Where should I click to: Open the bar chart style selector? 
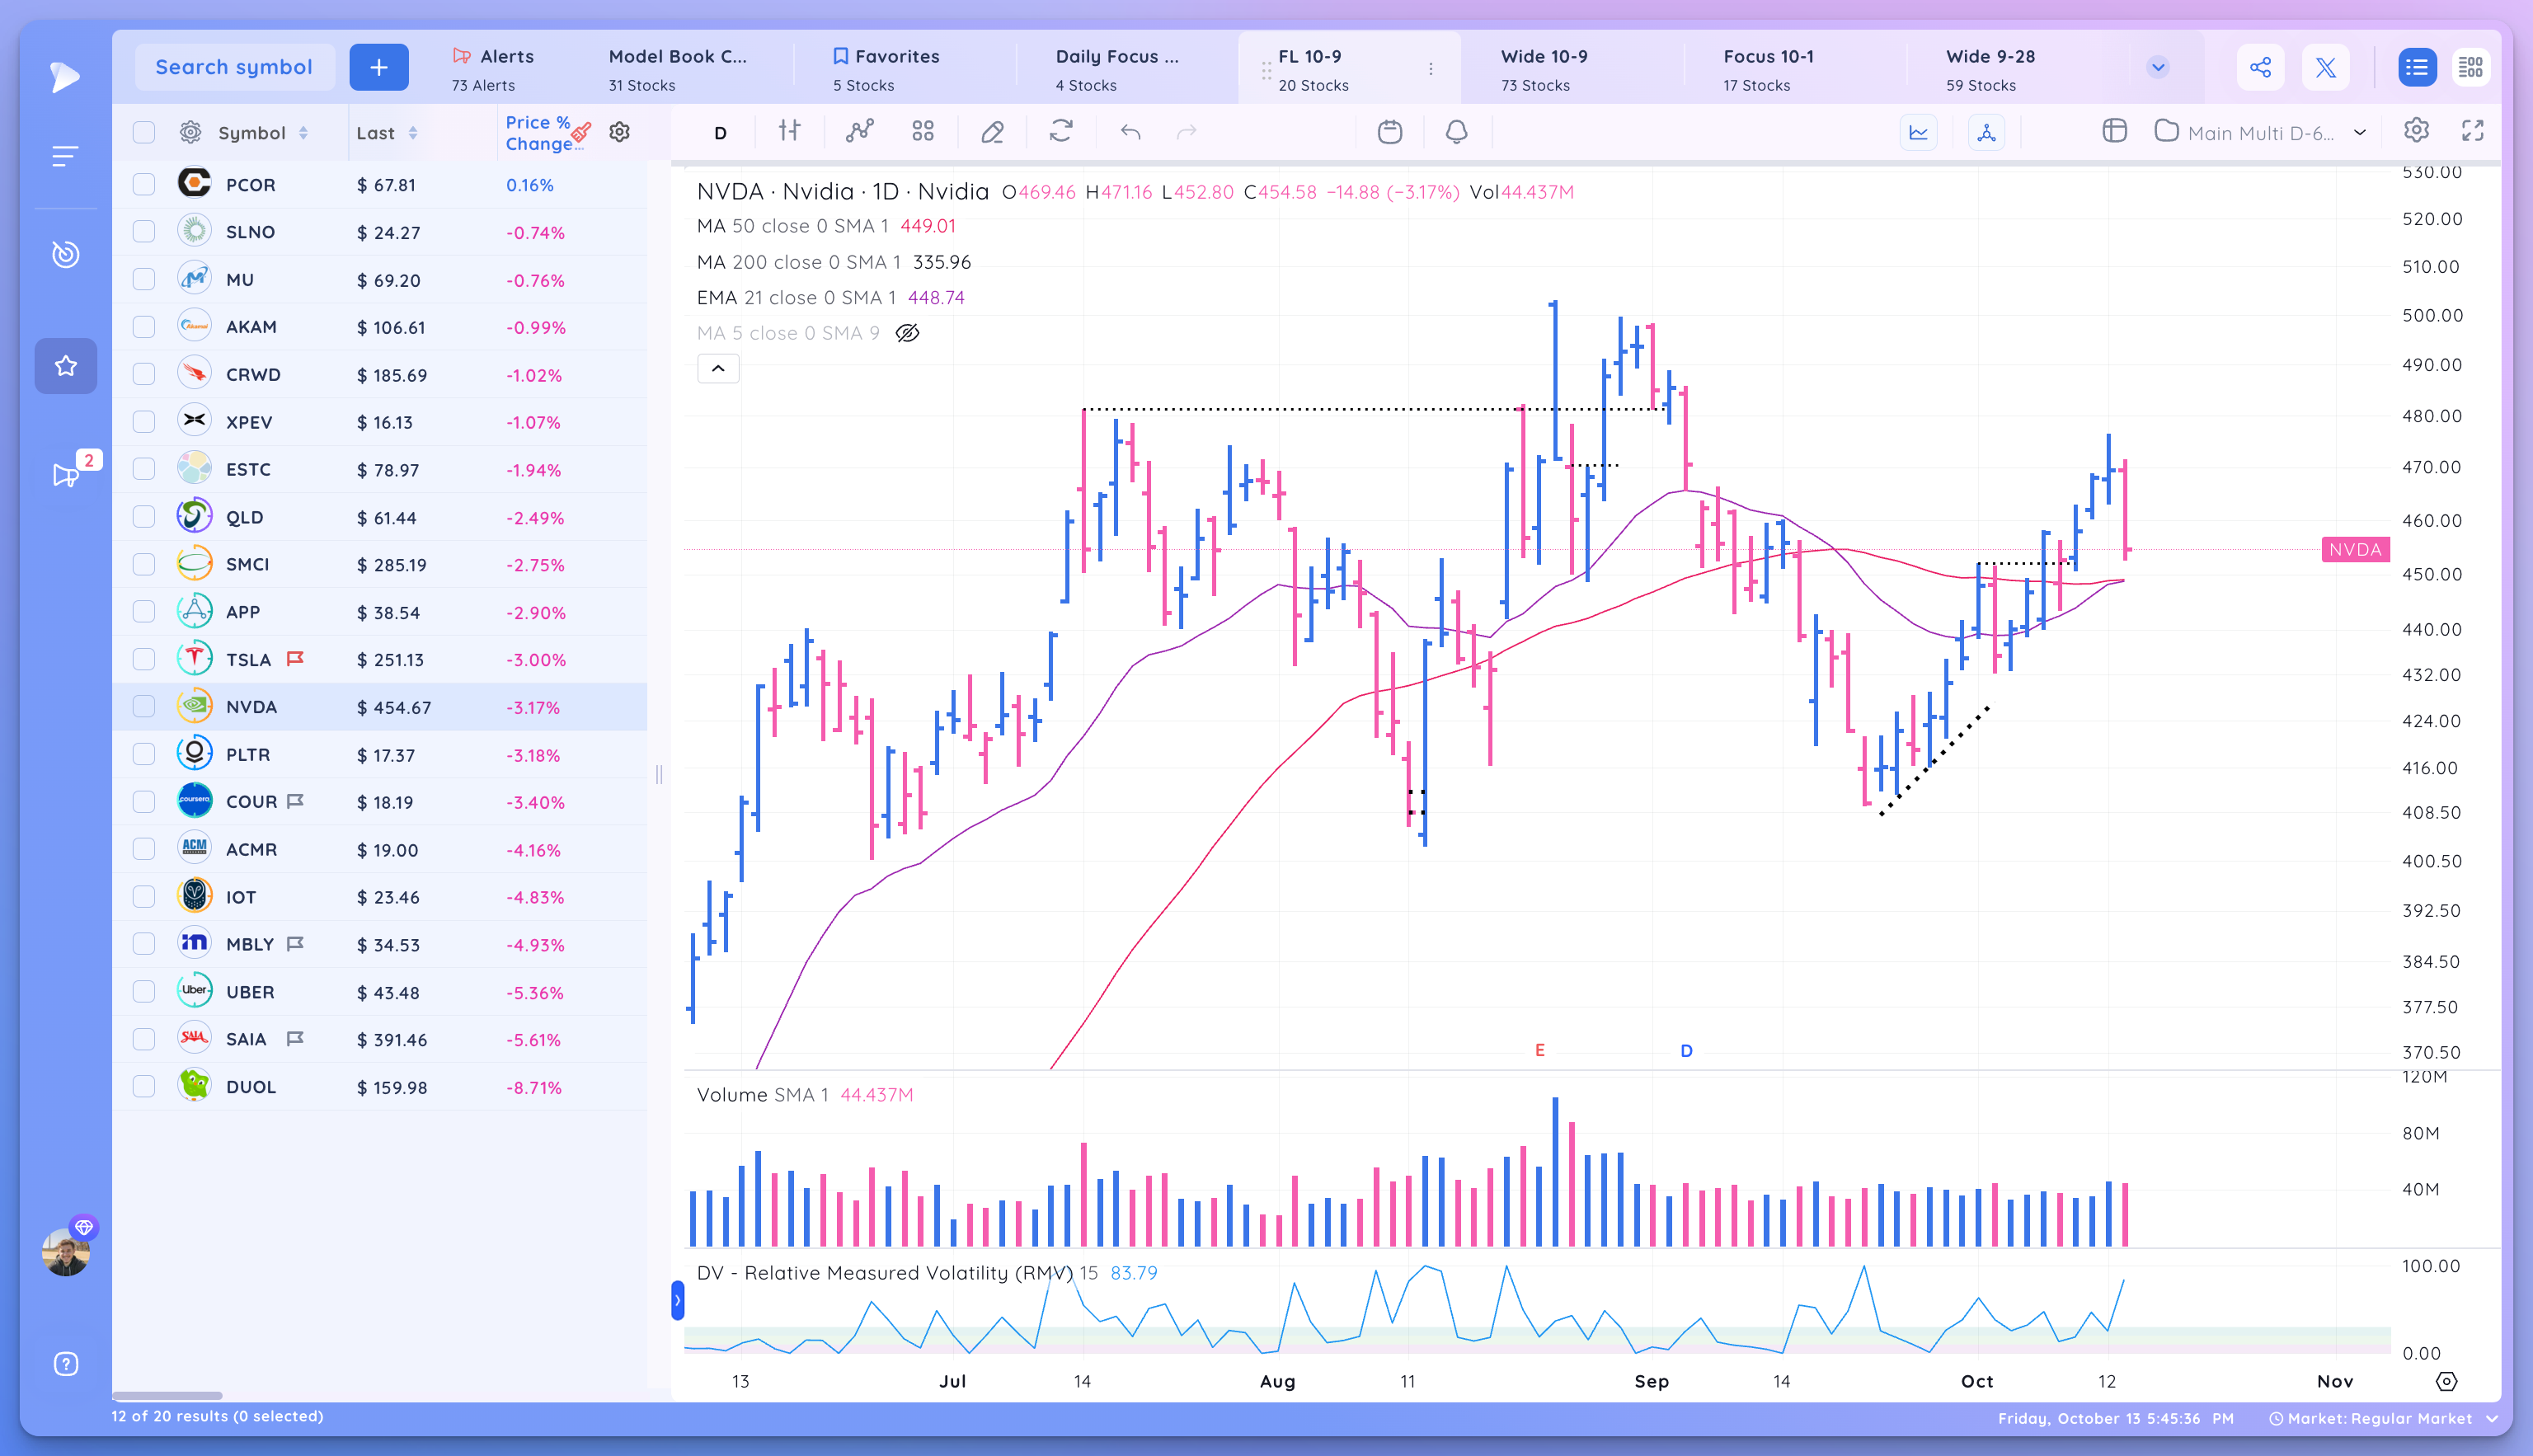(x=790, y=131)
